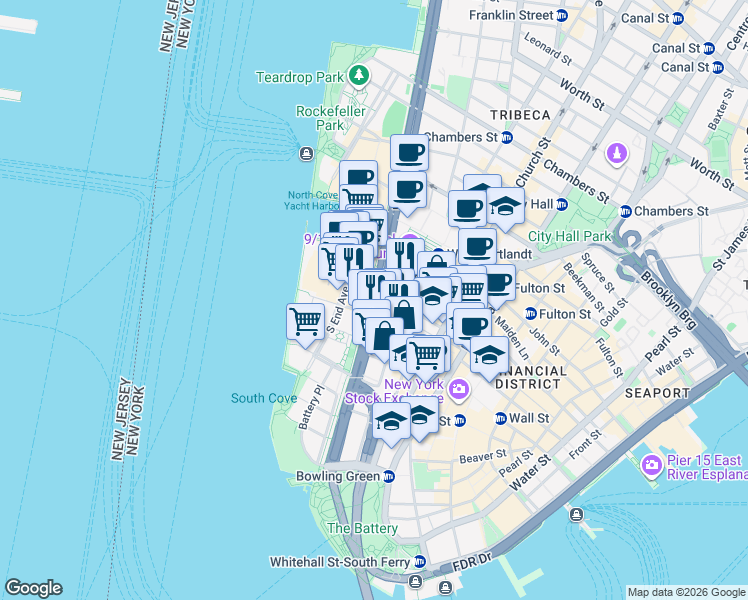The height and width of the screenshot is (600, 748).
Task: Select the City Hall subway station icon
Action: point(562,205)
